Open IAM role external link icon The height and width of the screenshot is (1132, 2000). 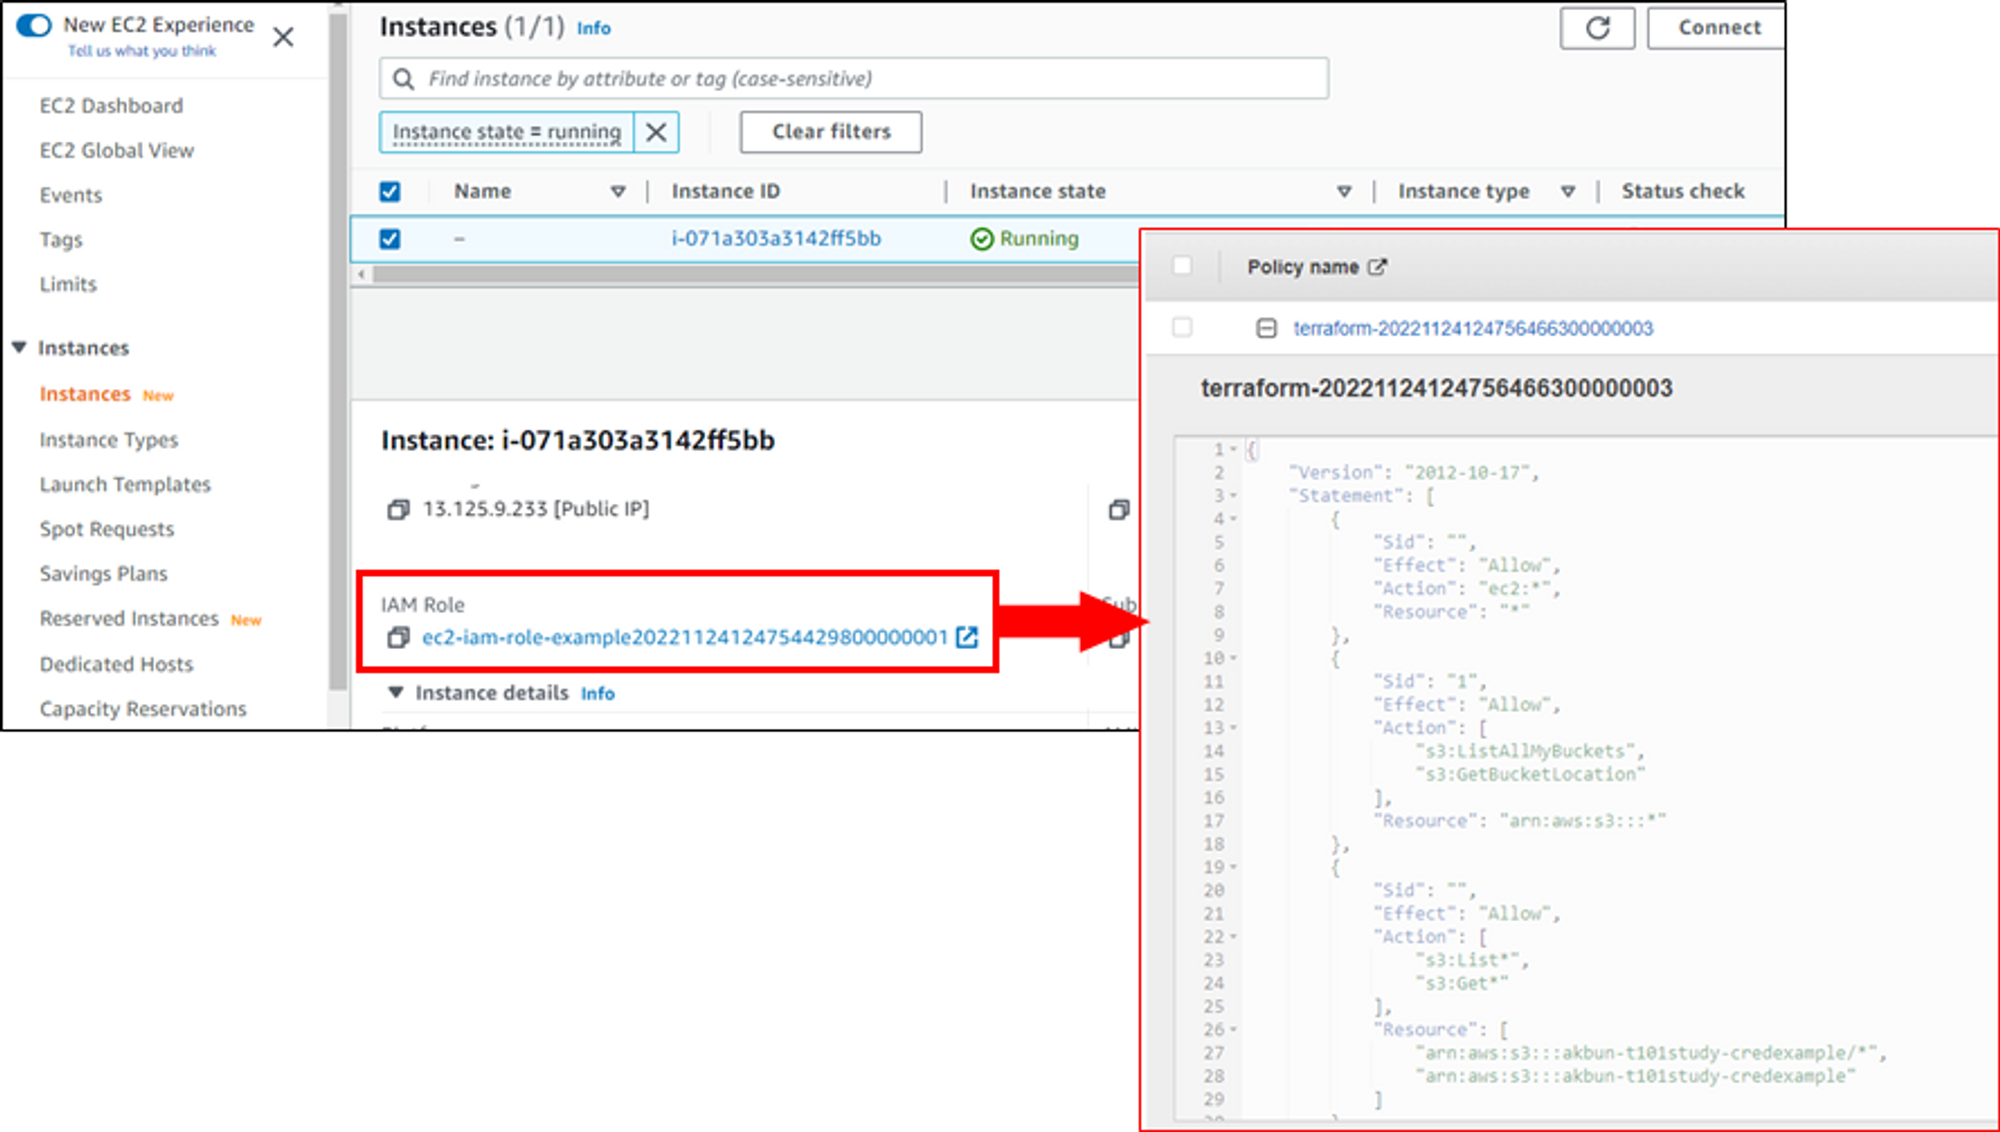click(x=967, y=638)
